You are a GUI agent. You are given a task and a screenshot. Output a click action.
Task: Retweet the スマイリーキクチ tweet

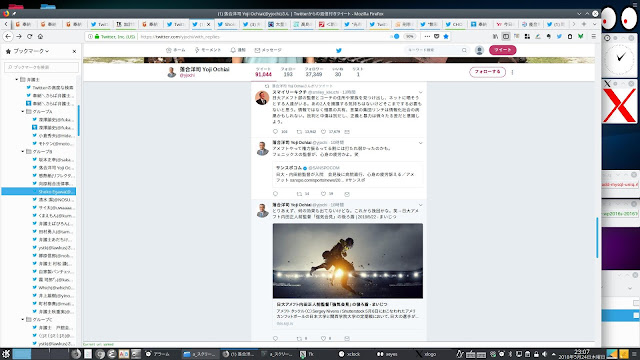299,131
